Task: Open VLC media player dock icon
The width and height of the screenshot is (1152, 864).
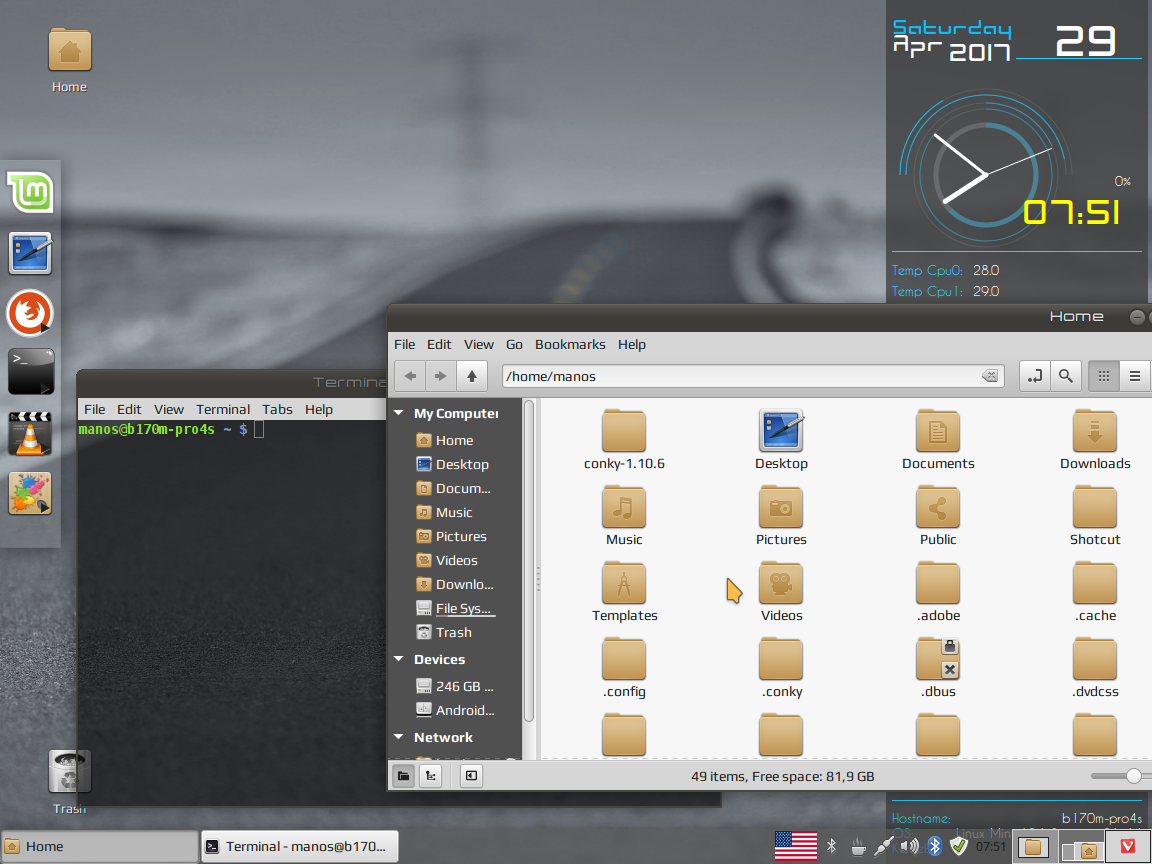Action: 30,433
